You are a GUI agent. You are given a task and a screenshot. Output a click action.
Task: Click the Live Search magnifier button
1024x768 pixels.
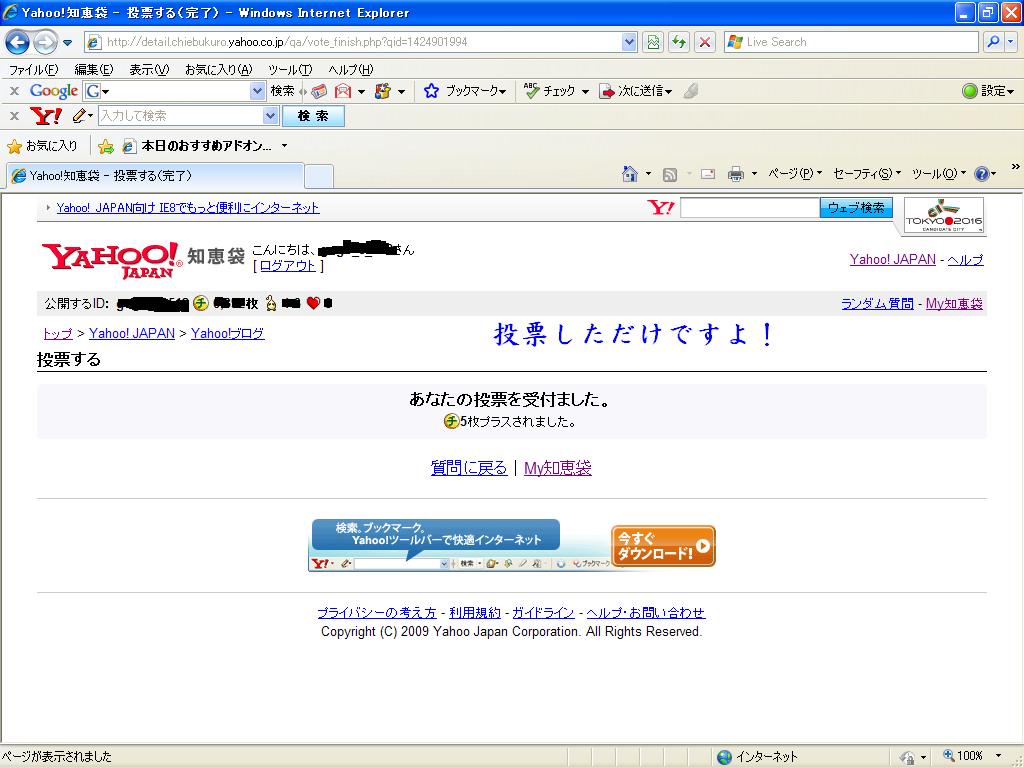993,42
